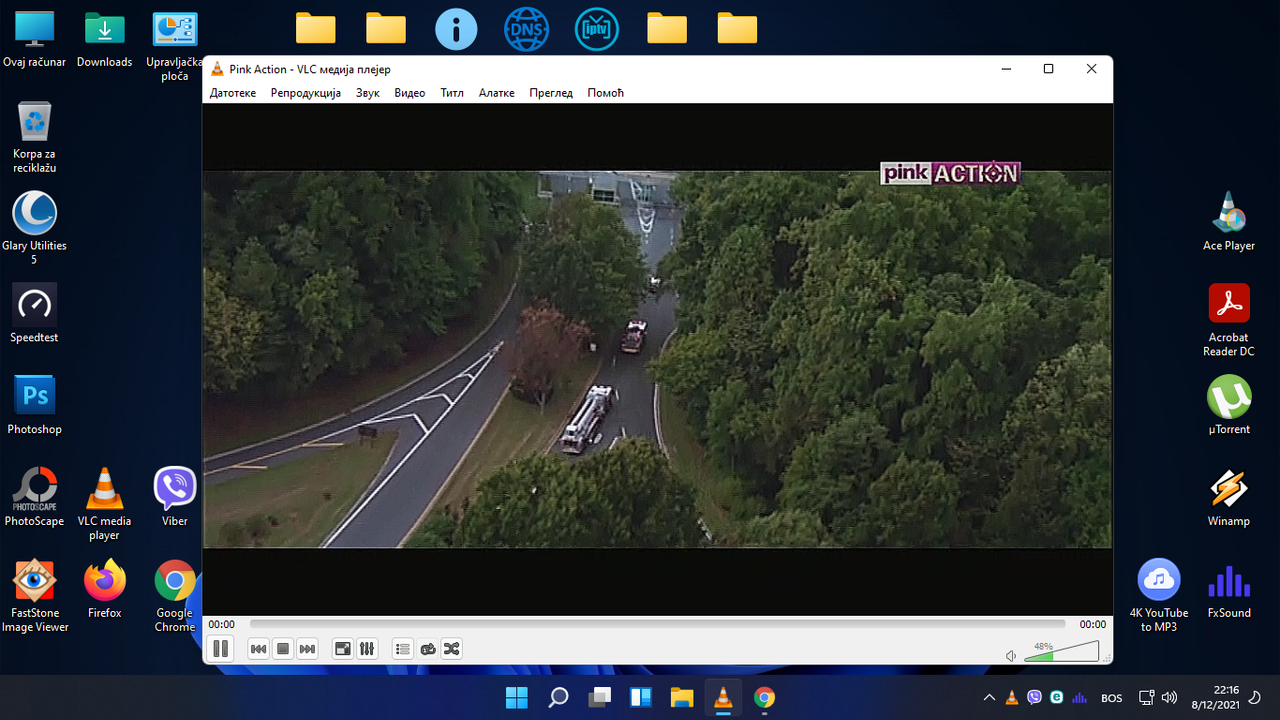The image size is (1280, 720).
Task: Select the Downloads desktop icon
Action: coord(105,40)
